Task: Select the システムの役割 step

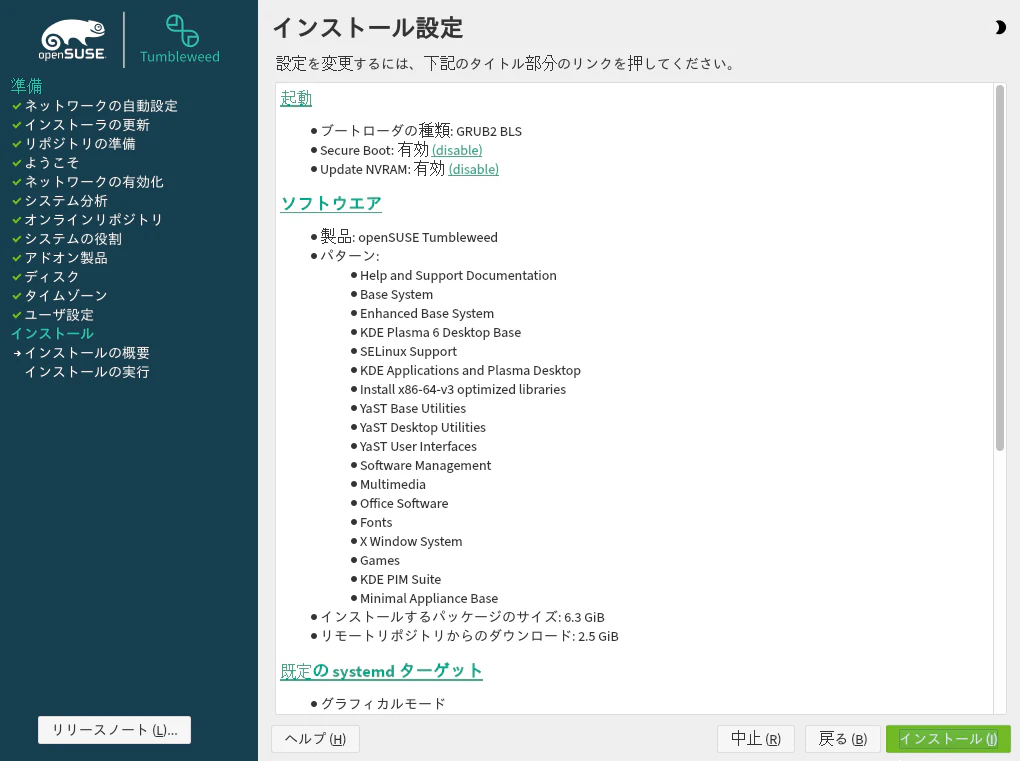Action: [73, 239]
